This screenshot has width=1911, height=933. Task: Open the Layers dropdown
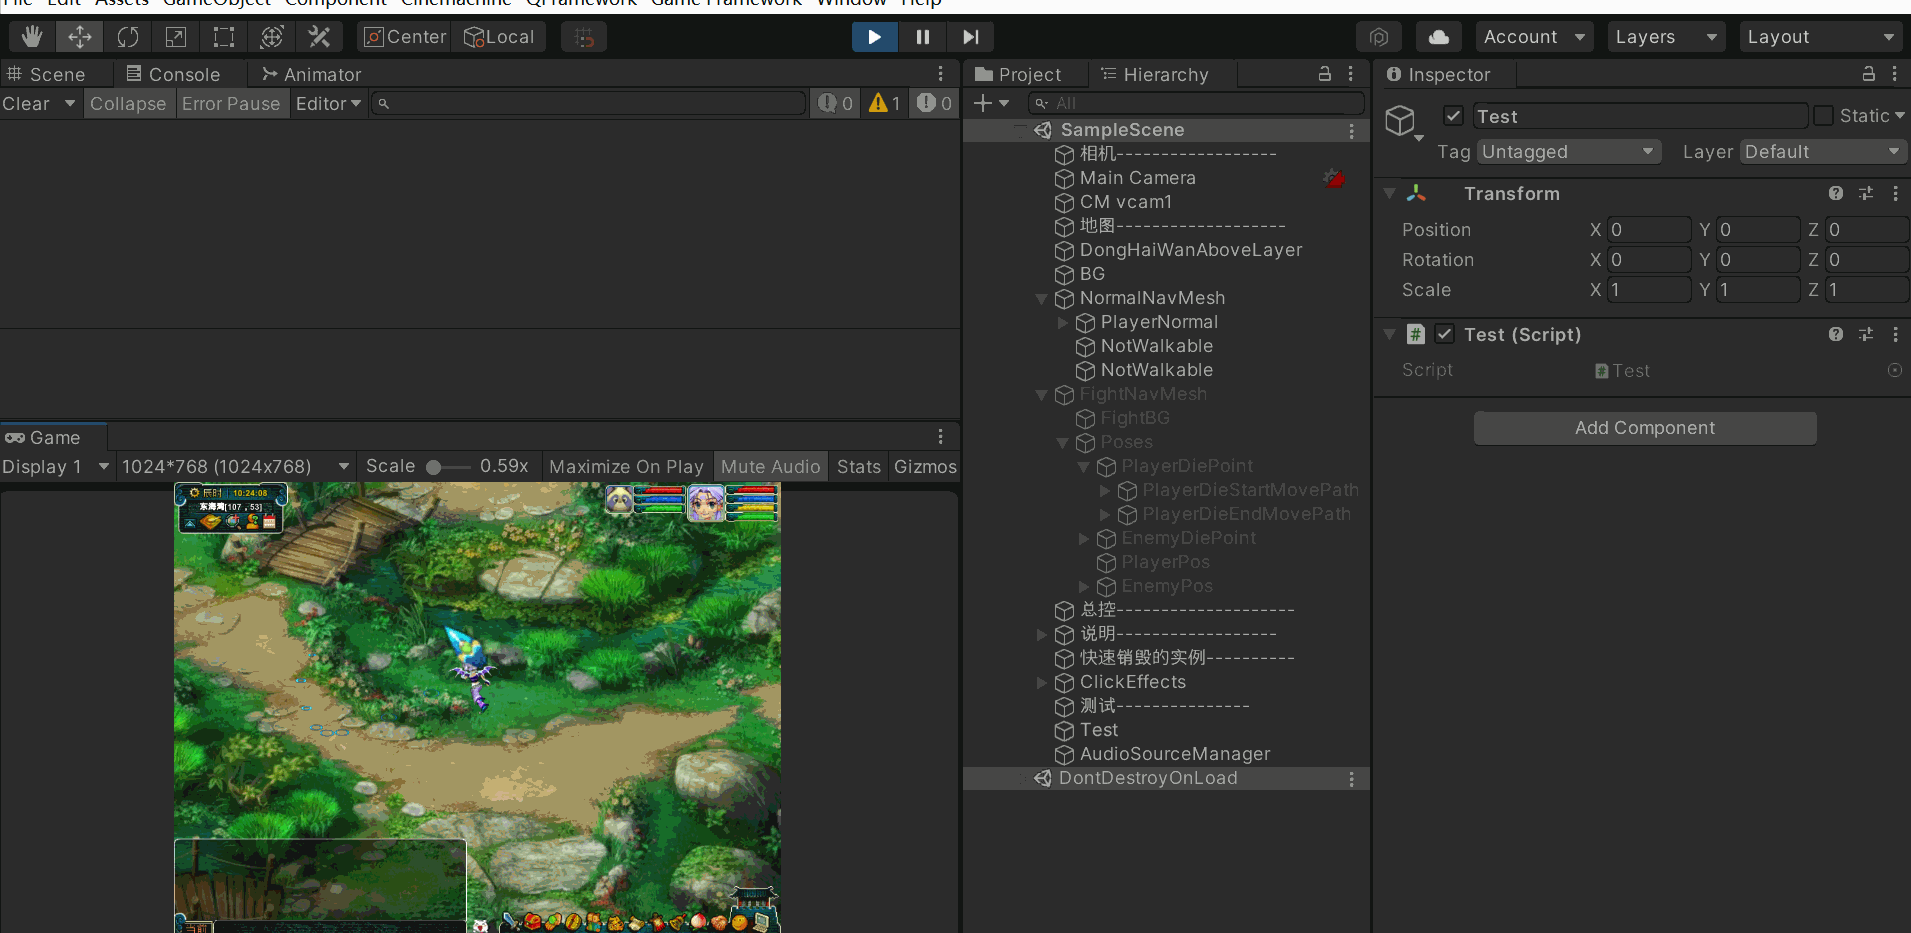1667,37
